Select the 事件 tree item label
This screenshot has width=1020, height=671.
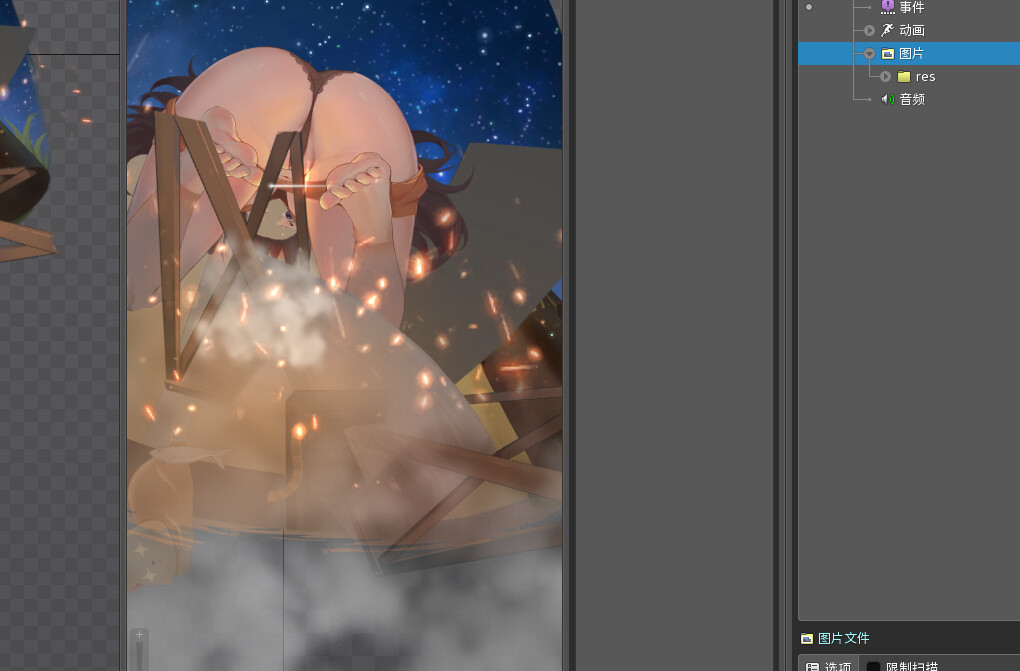912,7
